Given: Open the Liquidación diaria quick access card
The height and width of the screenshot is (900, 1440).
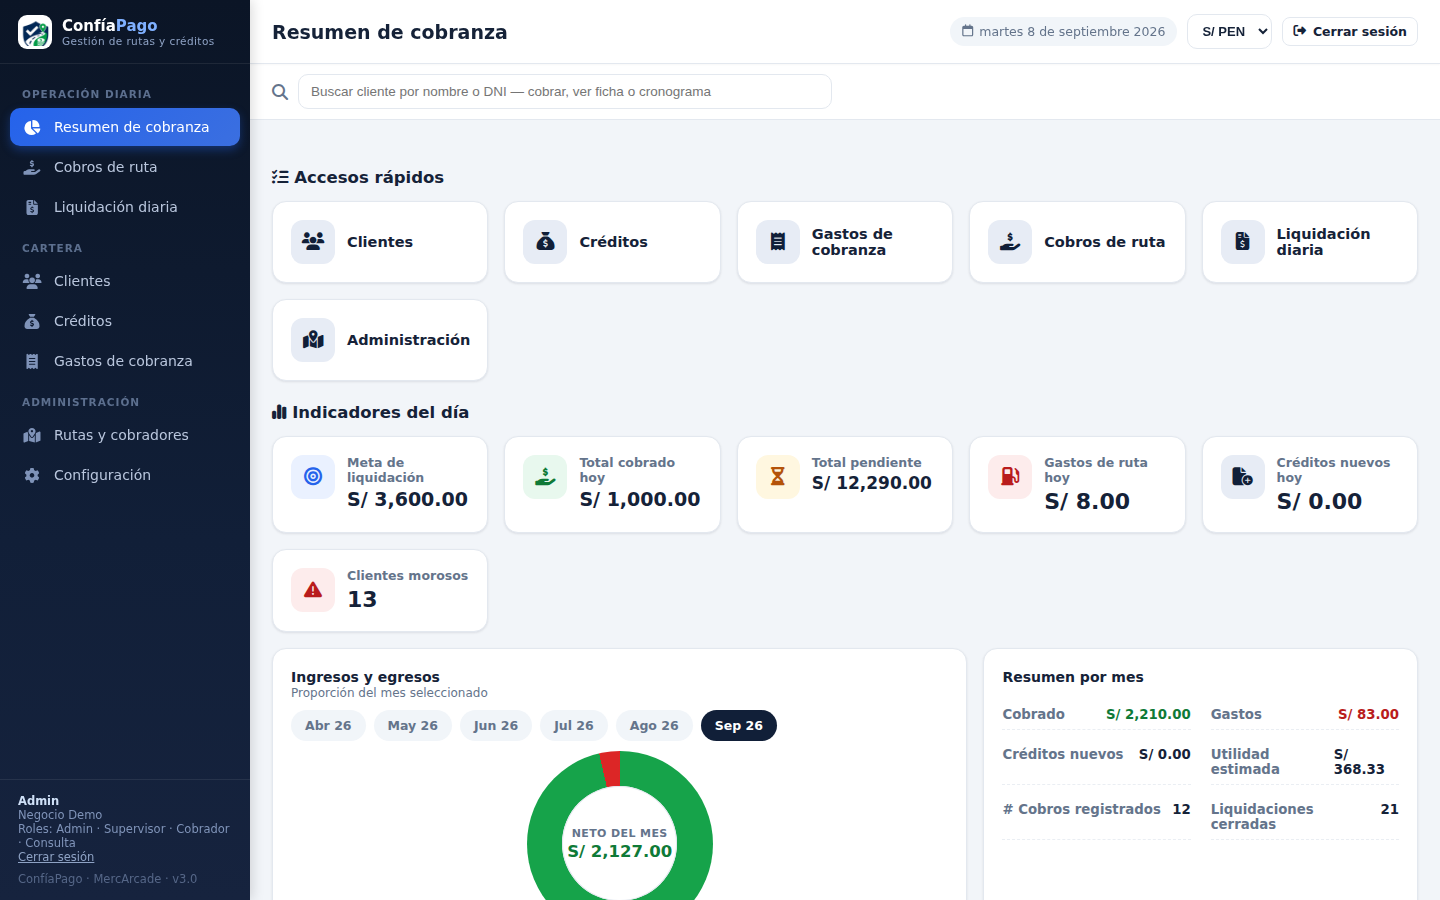Looking at the screenshot, I should [1310, 242].
